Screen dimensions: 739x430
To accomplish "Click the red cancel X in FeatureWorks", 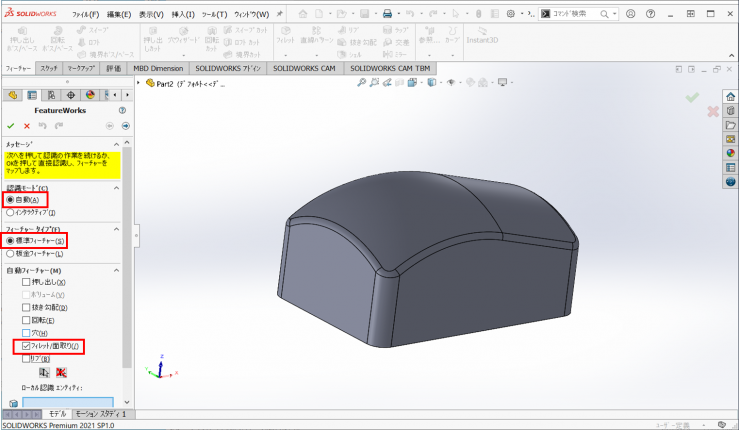I will (x=27, y=125).
